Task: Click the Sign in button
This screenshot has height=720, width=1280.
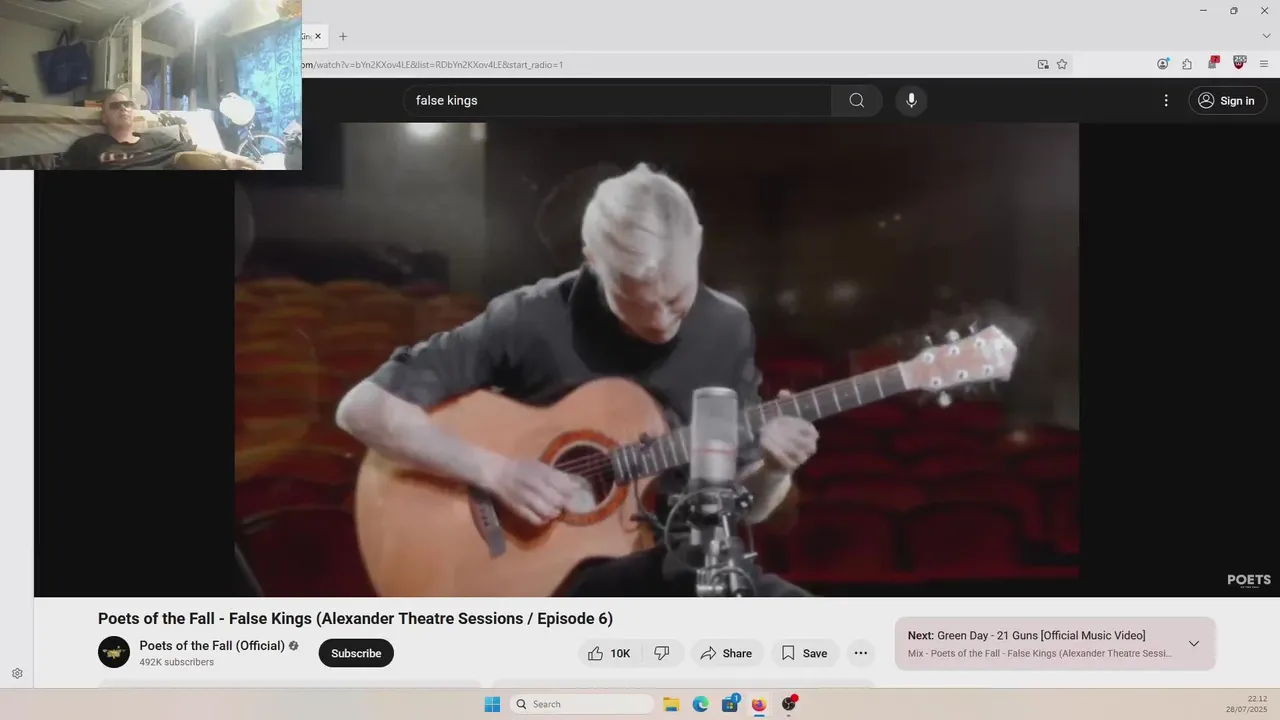Action: coord(1227,100)
